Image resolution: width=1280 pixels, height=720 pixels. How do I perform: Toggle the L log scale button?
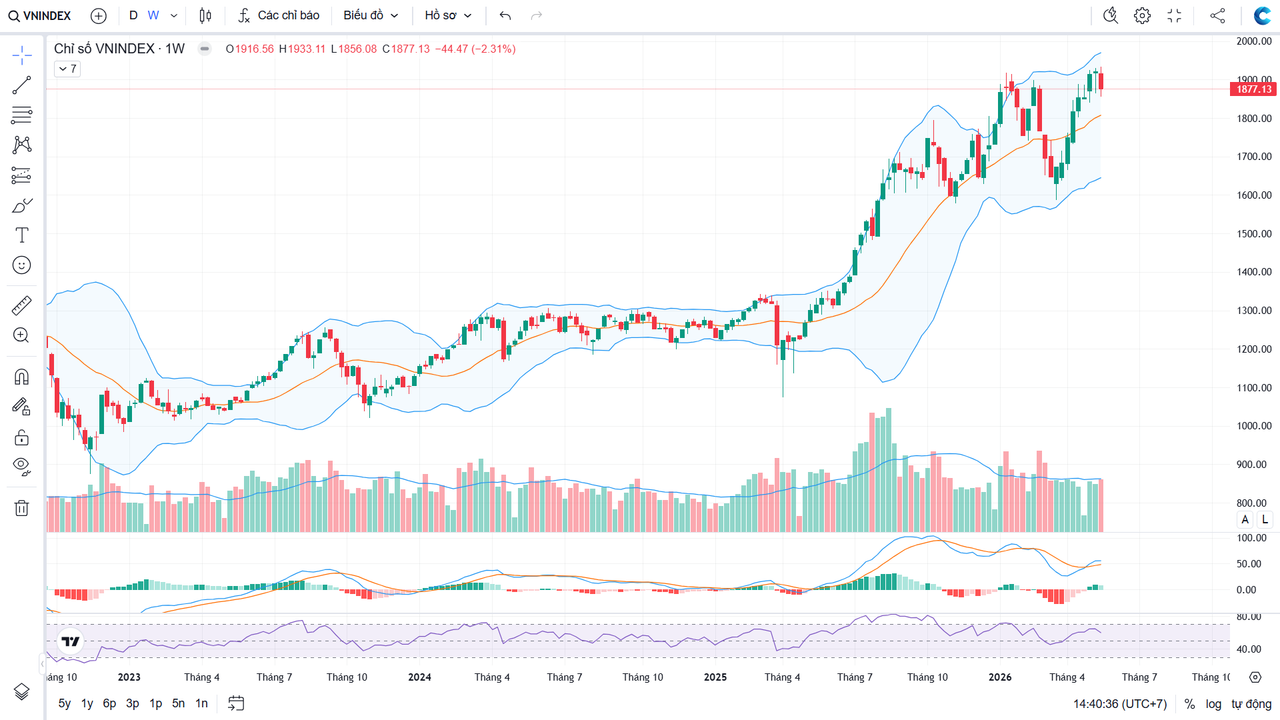[x=1264, y=519]
